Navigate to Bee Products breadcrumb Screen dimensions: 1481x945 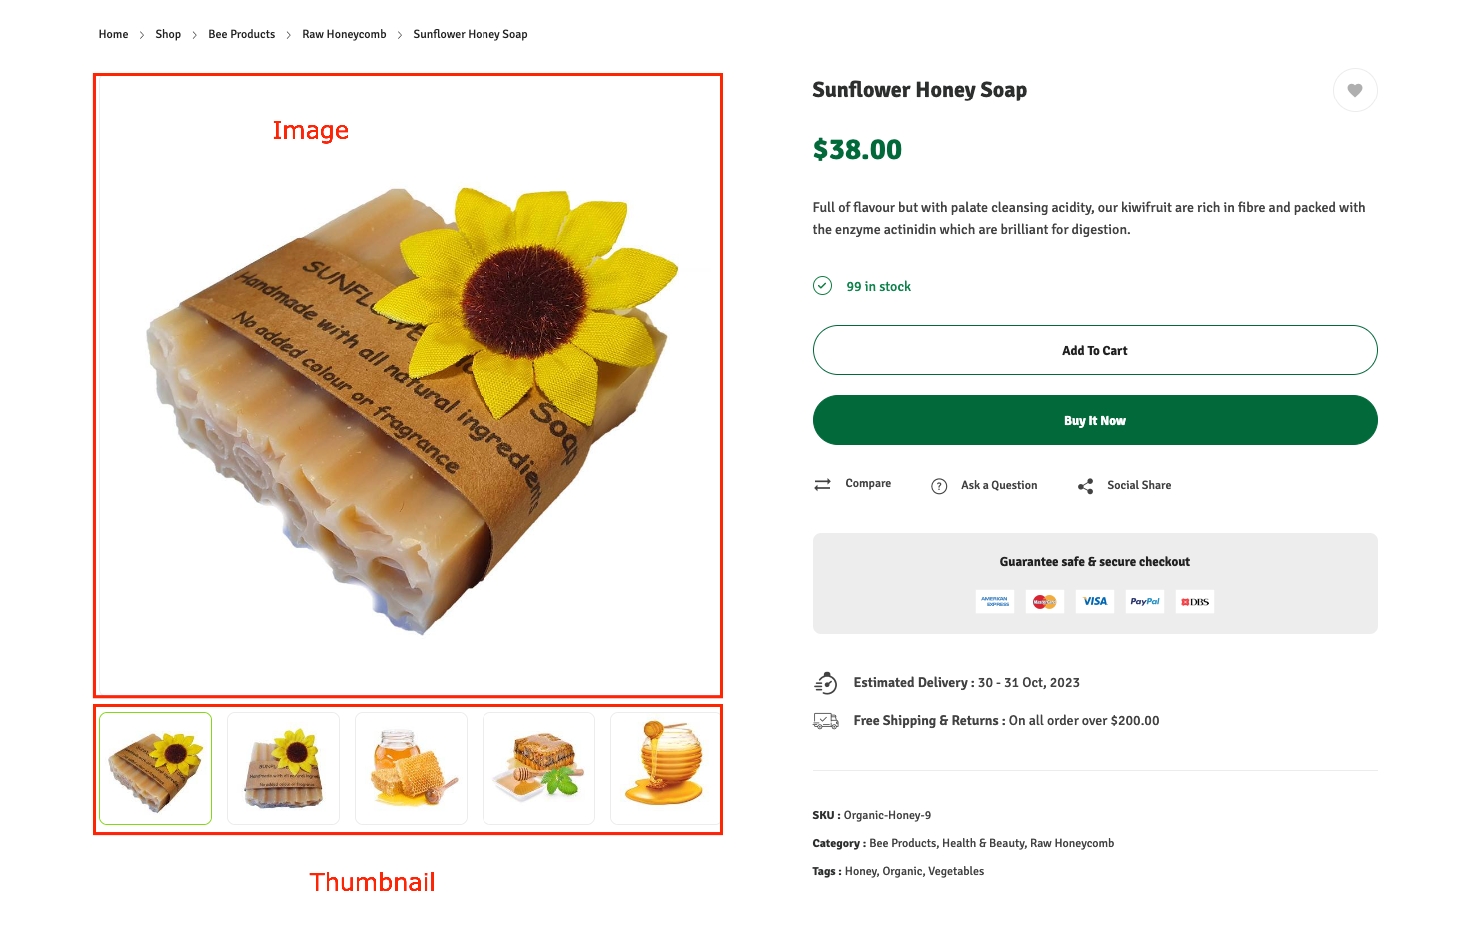(241, 34)
